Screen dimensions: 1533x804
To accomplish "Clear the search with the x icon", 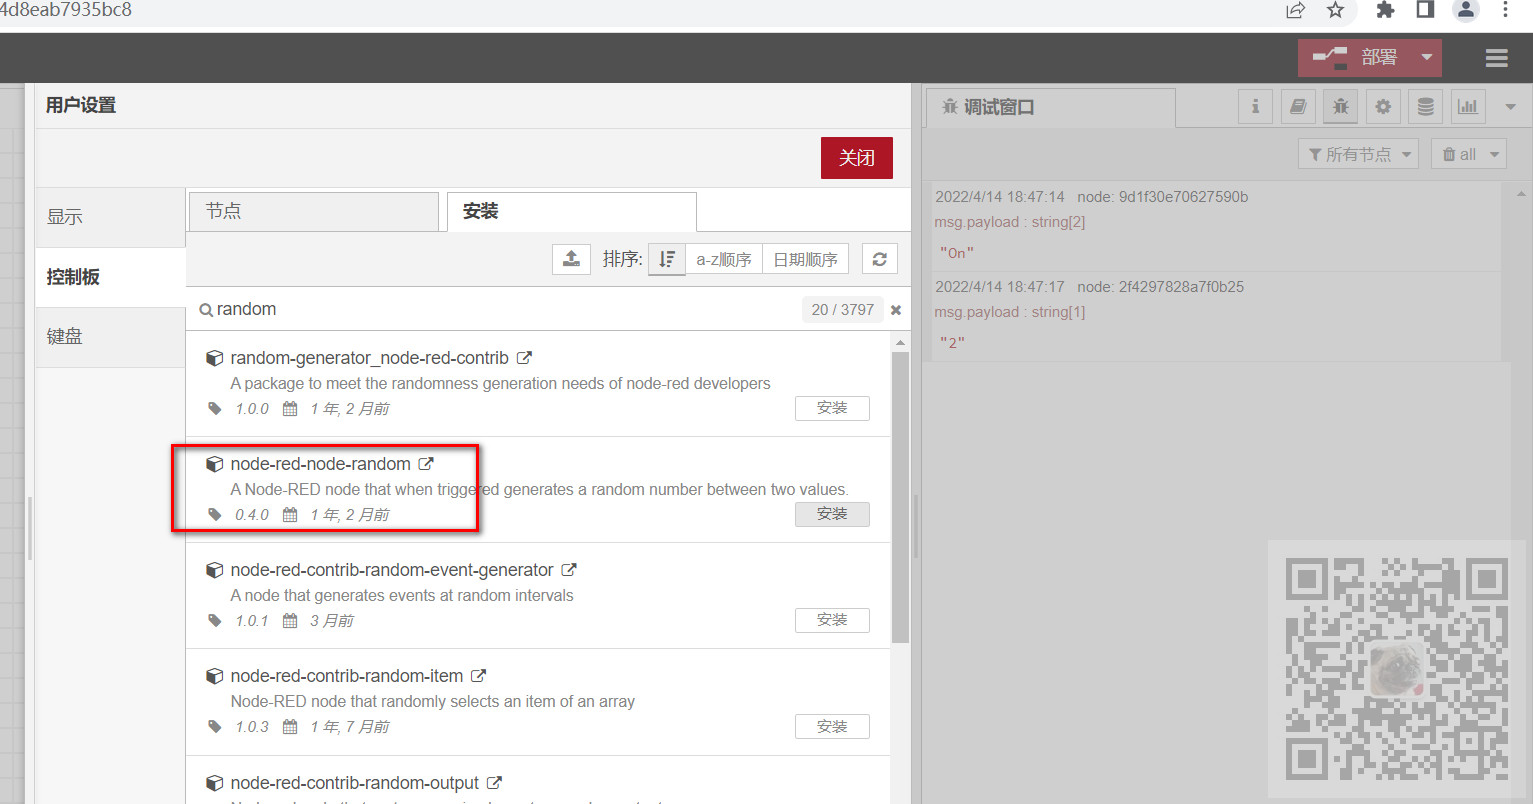I will click(896, 310).
